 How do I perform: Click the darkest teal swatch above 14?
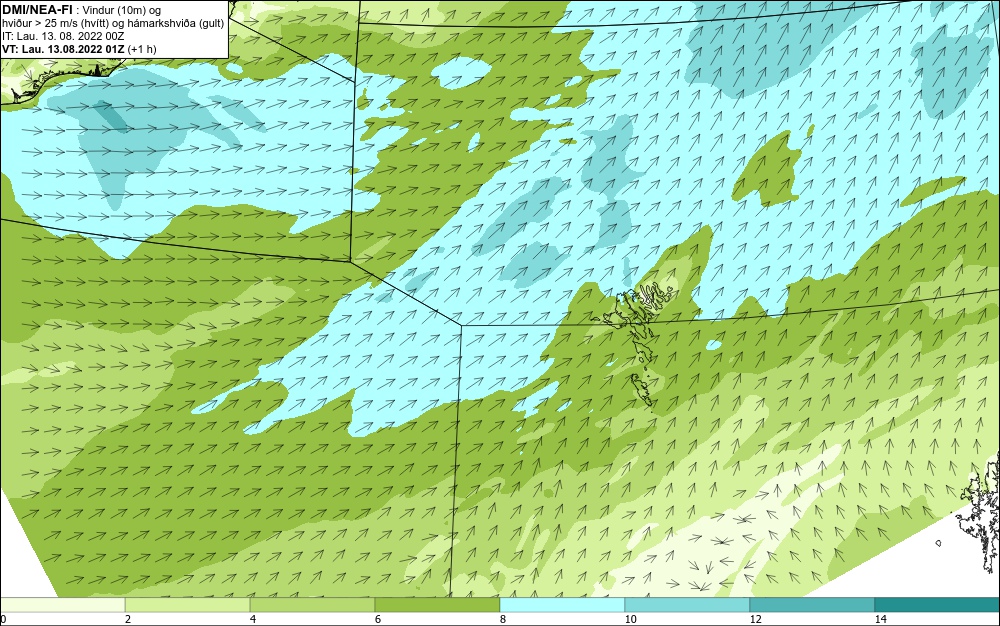point(938,605)
